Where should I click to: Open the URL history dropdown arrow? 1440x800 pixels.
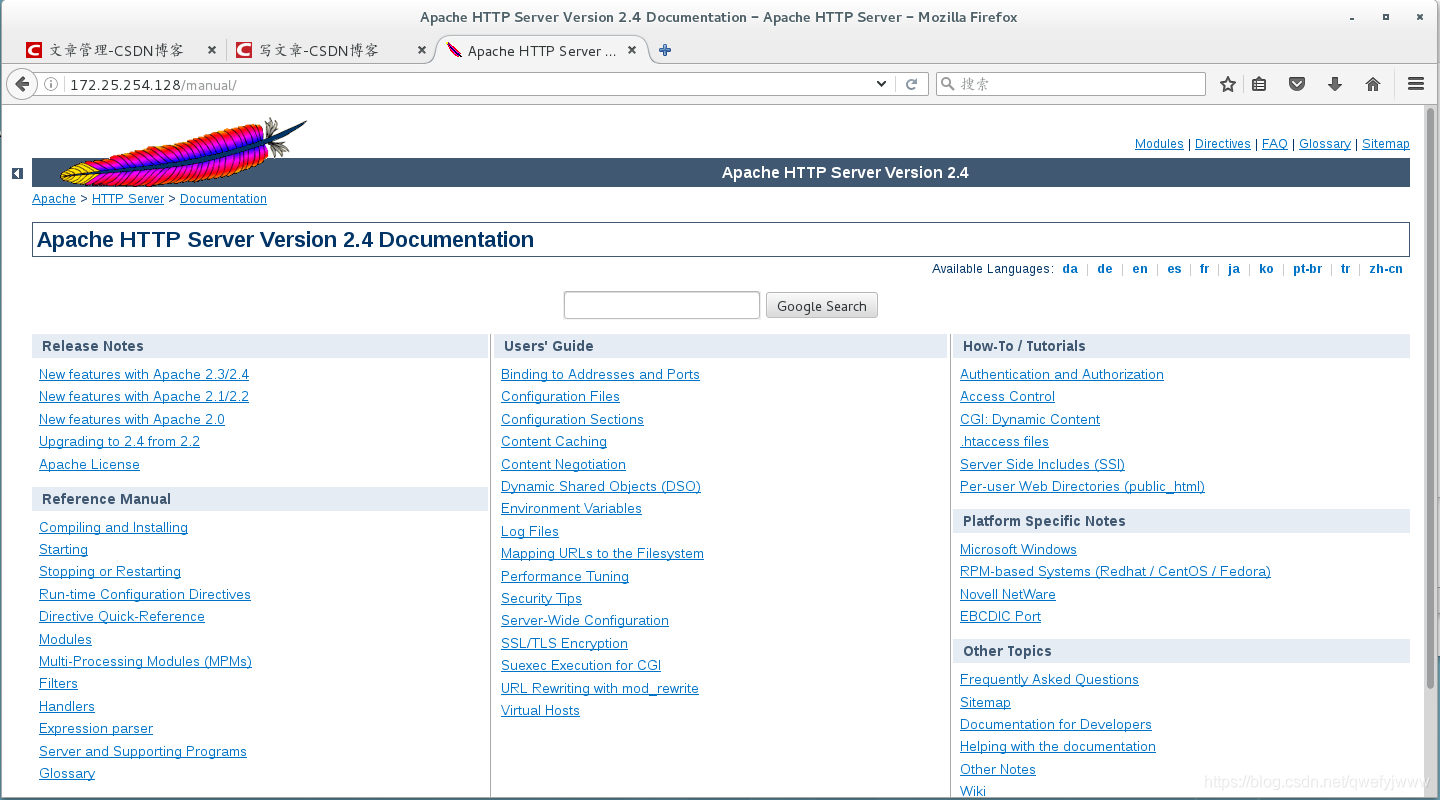point(881,84)
